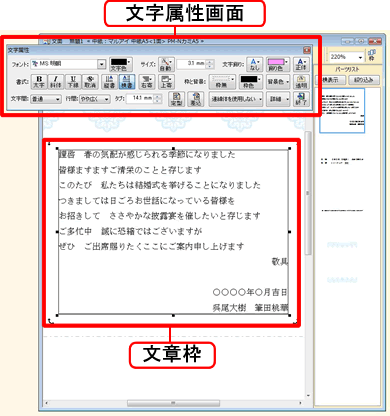Open the decoration color (飾り色) swatch
390x416 pixels.
coord(277,64)
